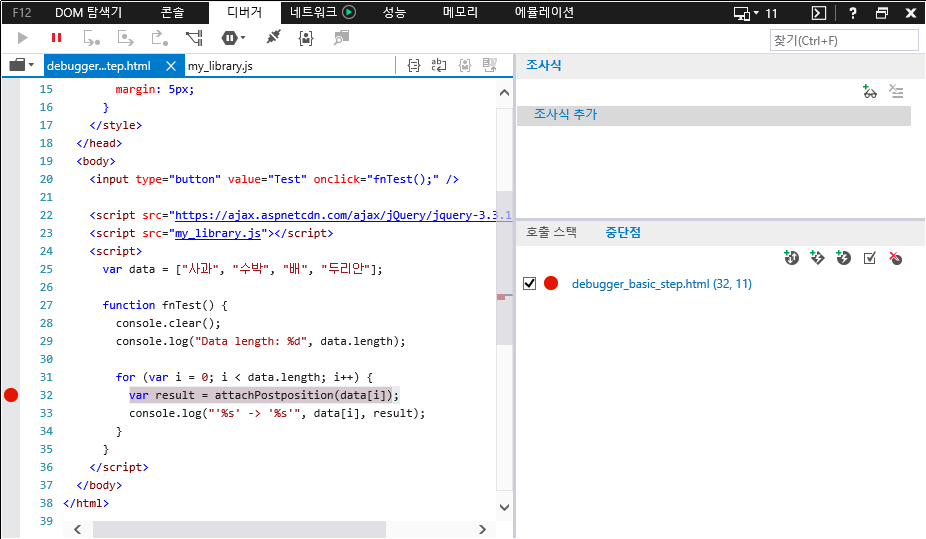The width and height of the screenshot is (926, 539).
Task: Click the undock window icon
Action: [x=882, y=13]
